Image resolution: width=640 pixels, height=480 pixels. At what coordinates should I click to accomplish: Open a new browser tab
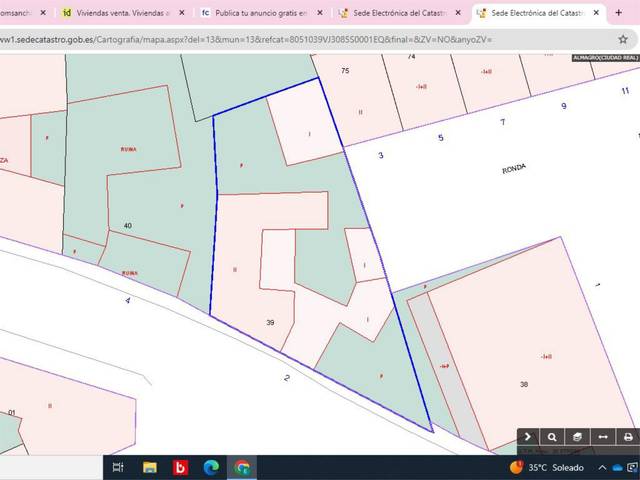click(618, 13)
